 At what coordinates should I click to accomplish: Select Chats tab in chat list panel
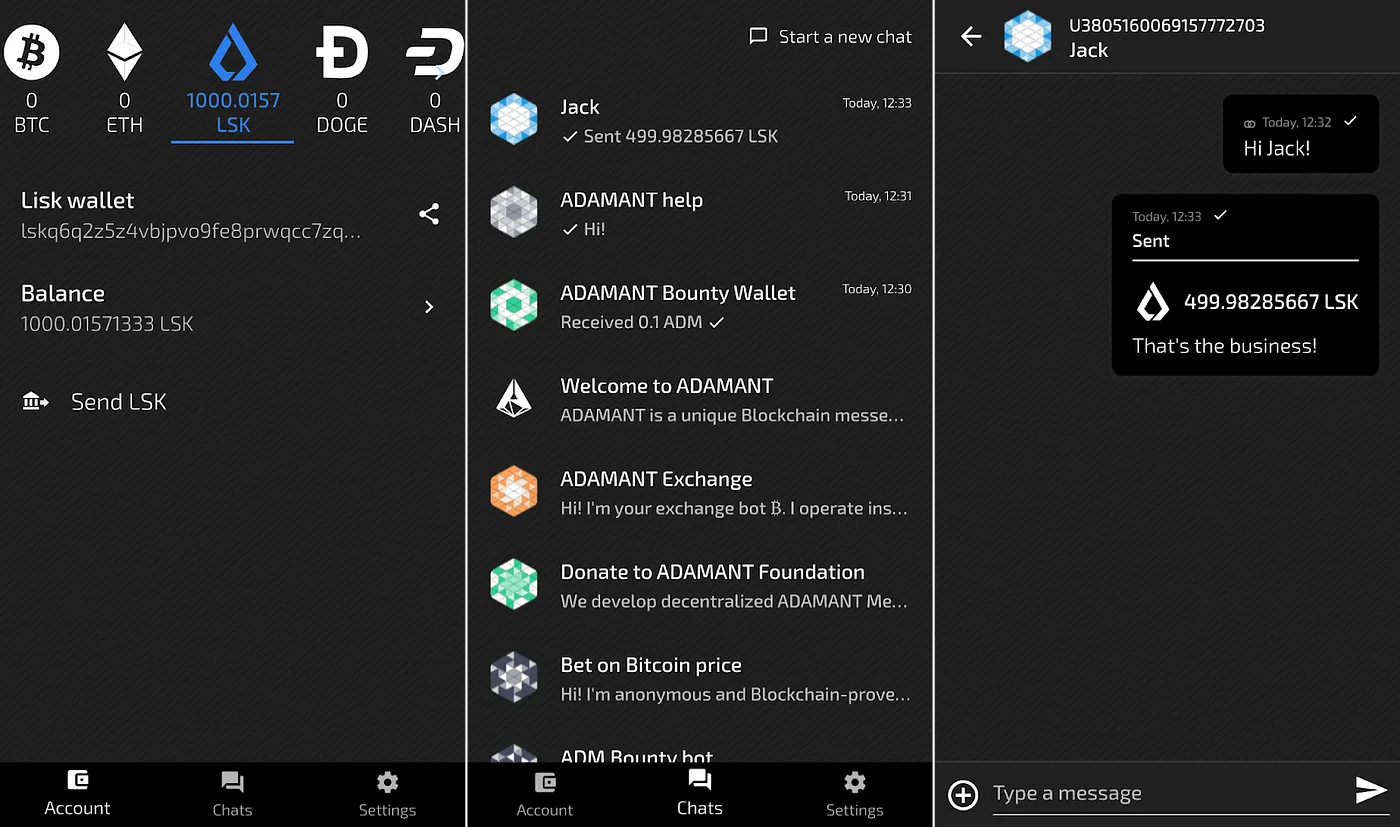coord(700,794)
